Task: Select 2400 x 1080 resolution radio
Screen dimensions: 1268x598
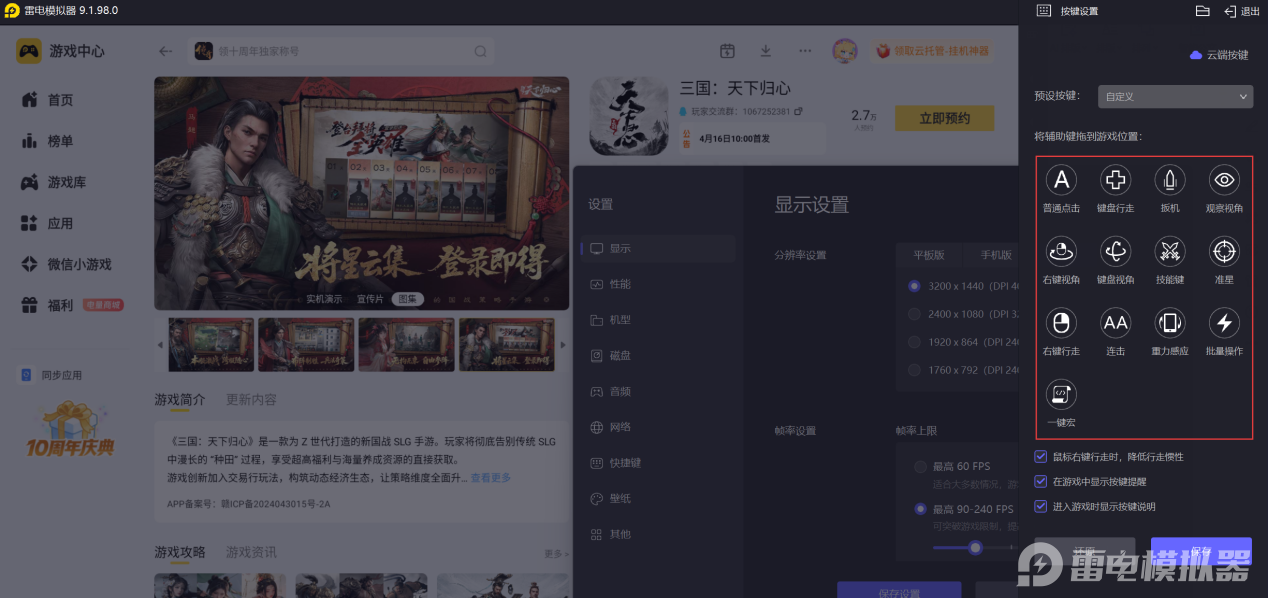Action: [914, 314]
